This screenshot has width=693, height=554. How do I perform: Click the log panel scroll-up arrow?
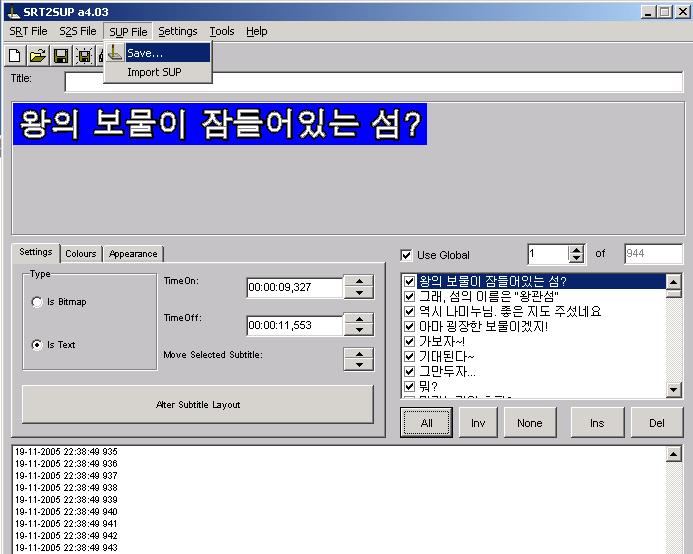pos(674,454)
